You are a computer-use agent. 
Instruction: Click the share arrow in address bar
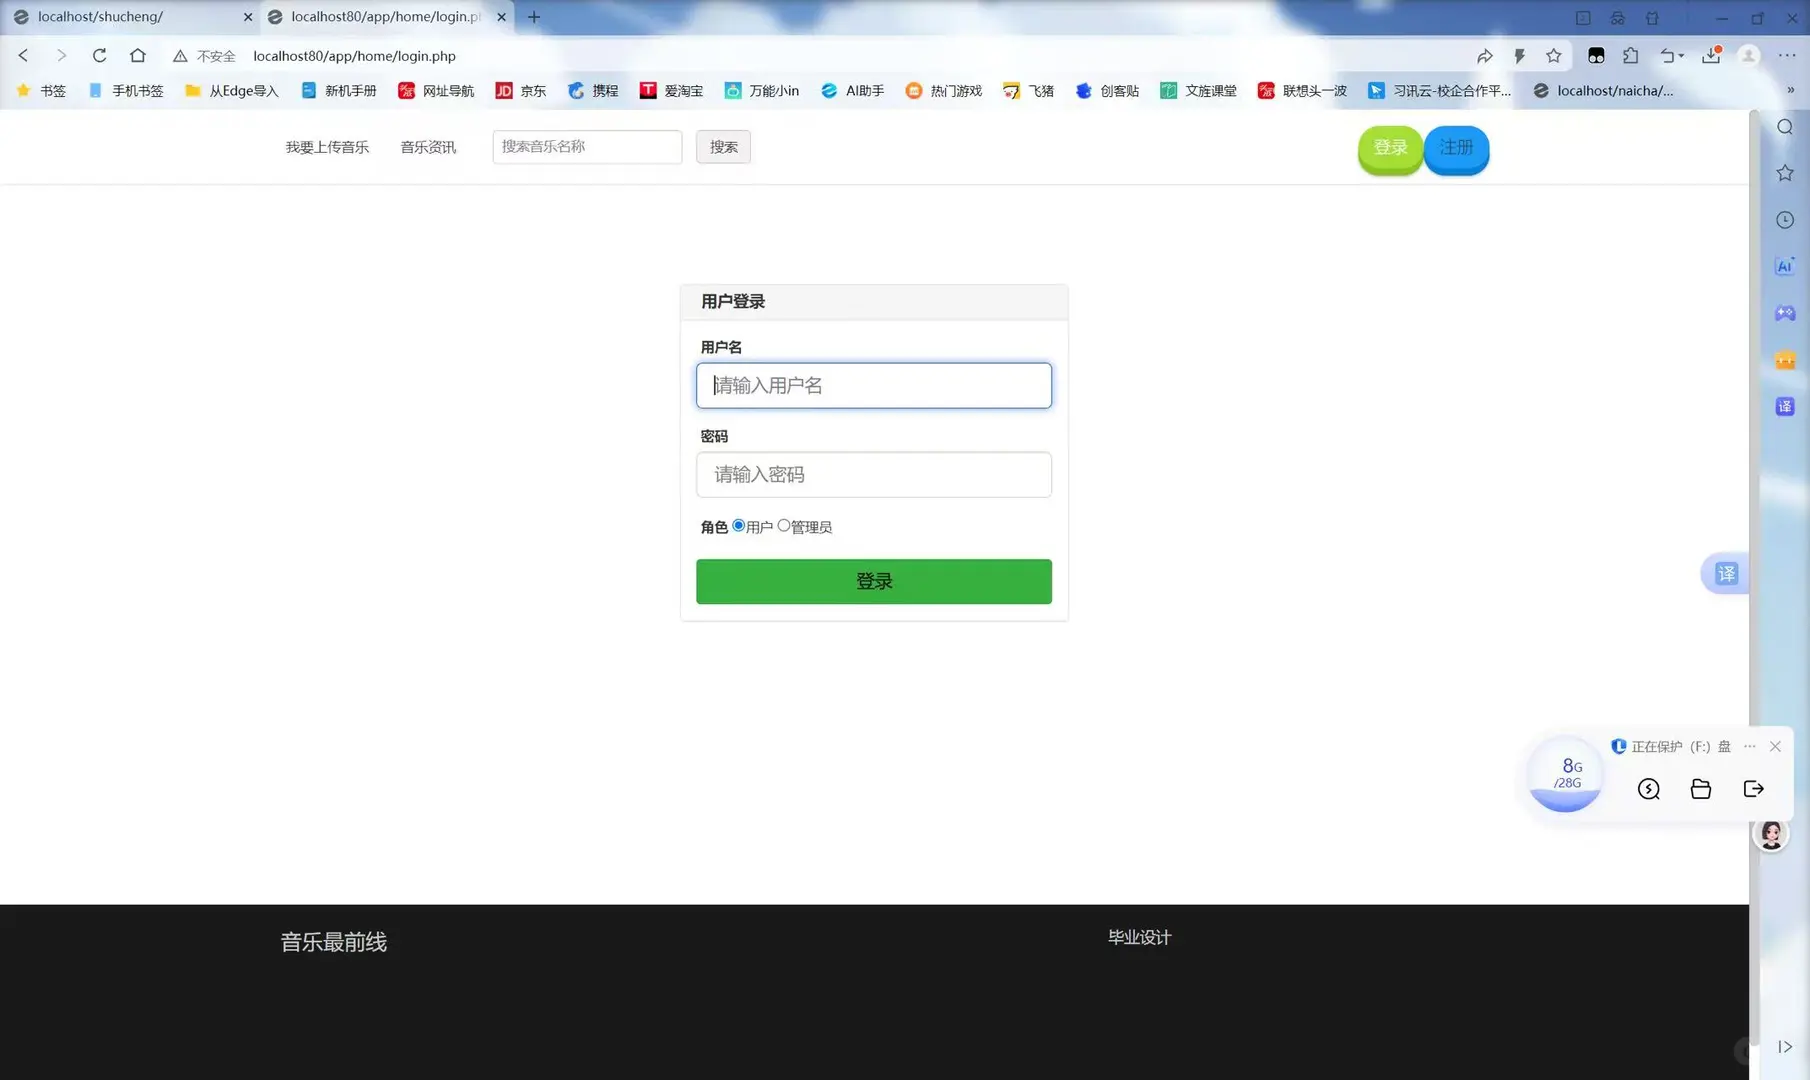click(1484, 56)
